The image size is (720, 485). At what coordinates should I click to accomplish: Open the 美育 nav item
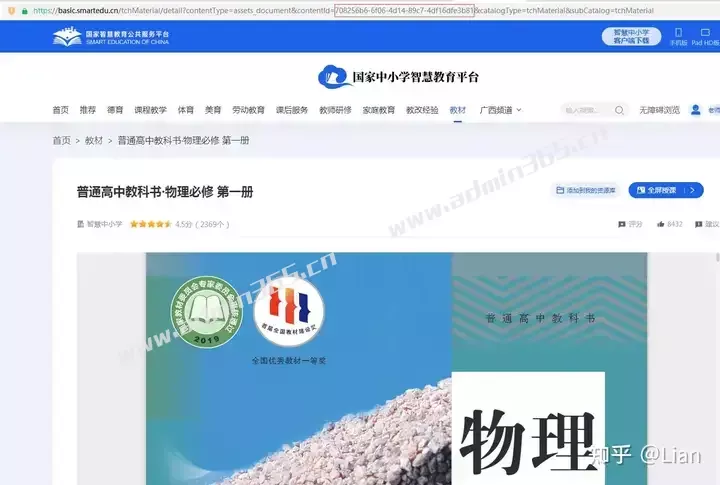(x=213, y=110)
